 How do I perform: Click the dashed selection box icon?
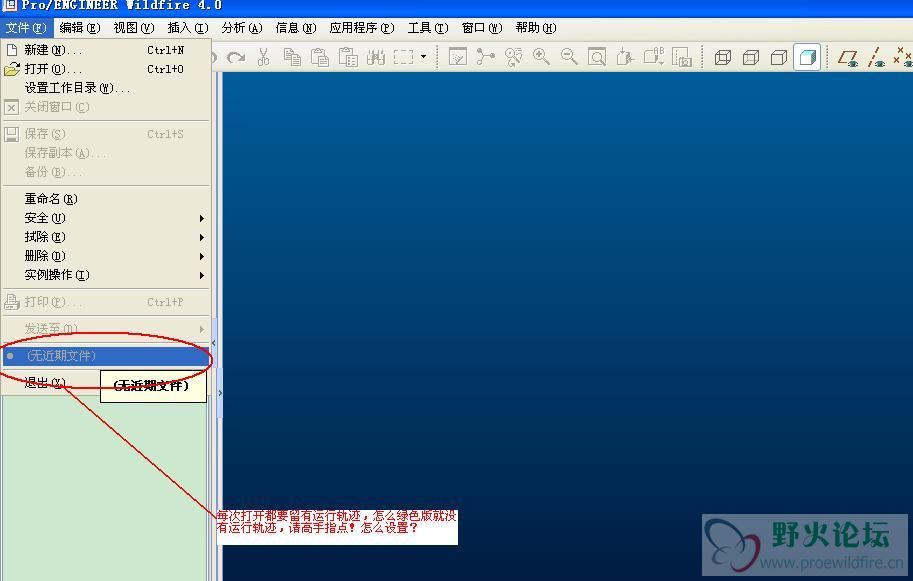[404, 57]
